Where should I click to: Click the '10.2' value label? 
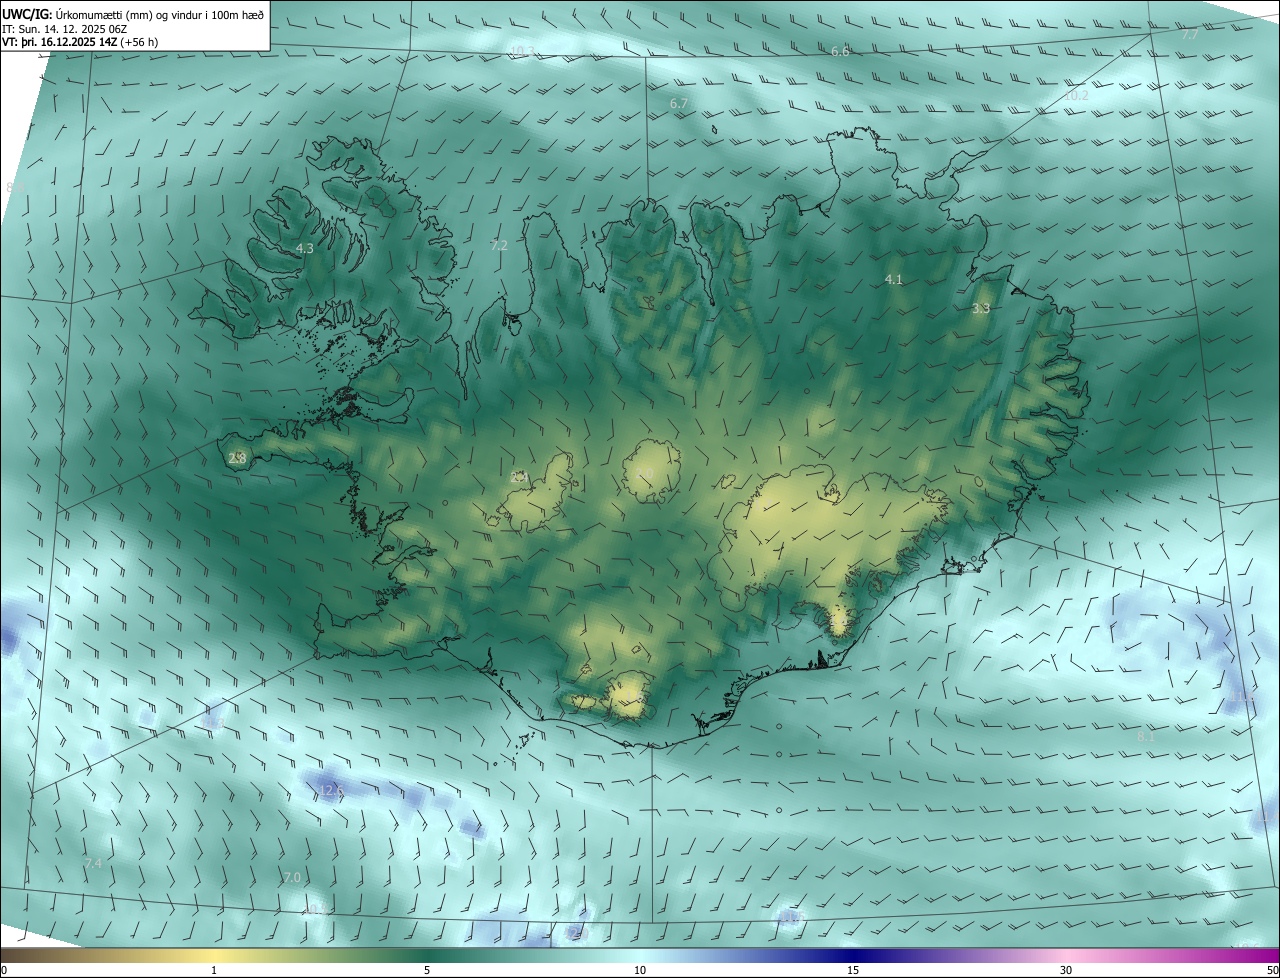1075,96
